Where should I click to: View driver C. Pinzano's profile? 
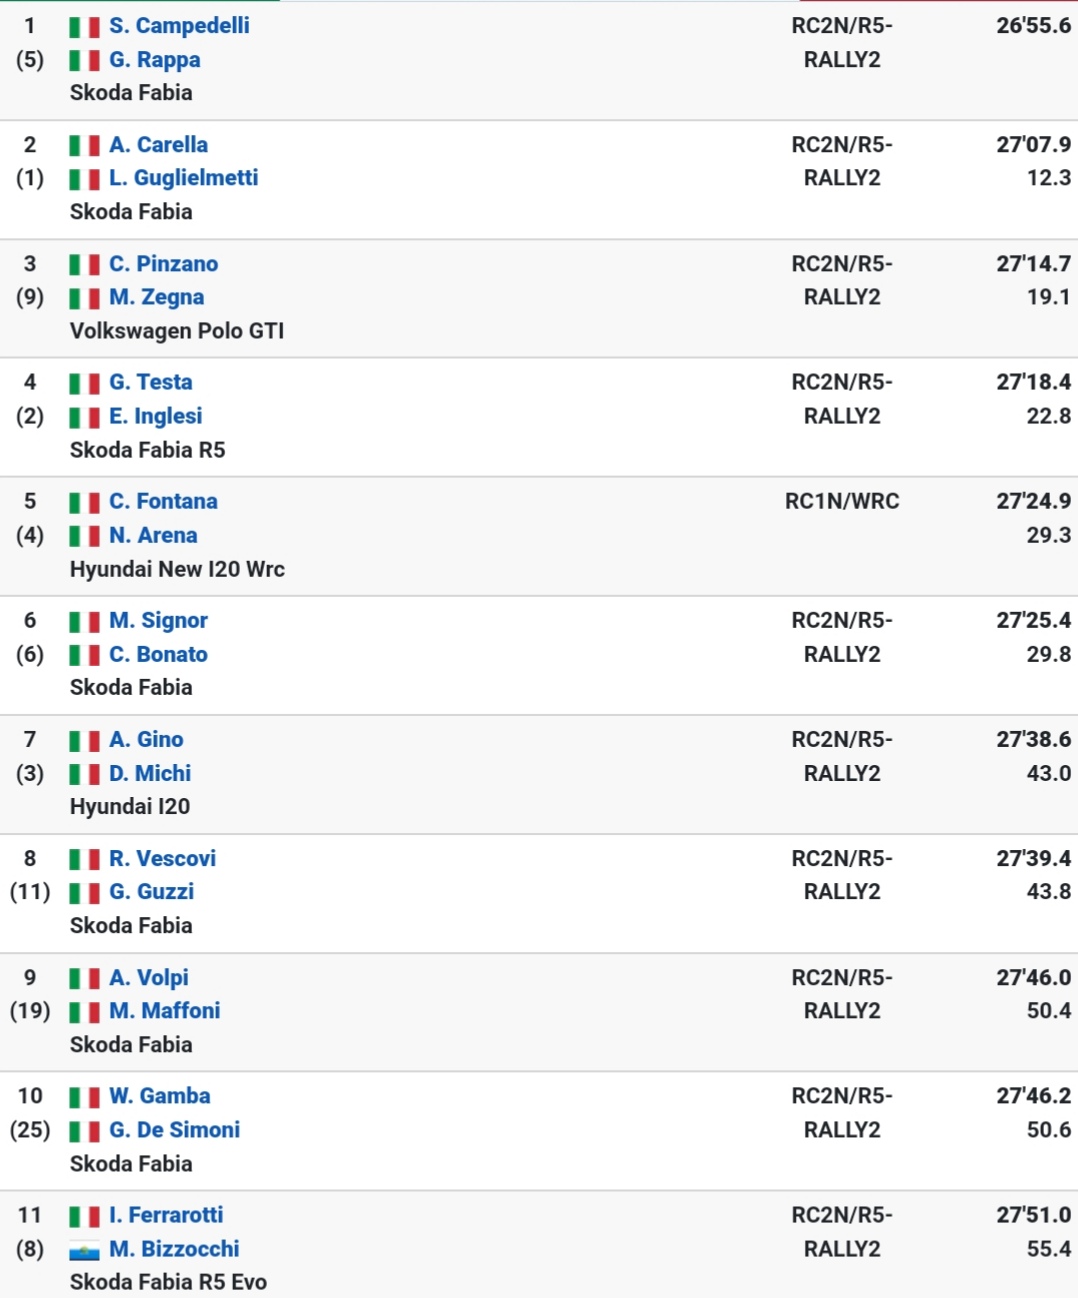[163, 264]
